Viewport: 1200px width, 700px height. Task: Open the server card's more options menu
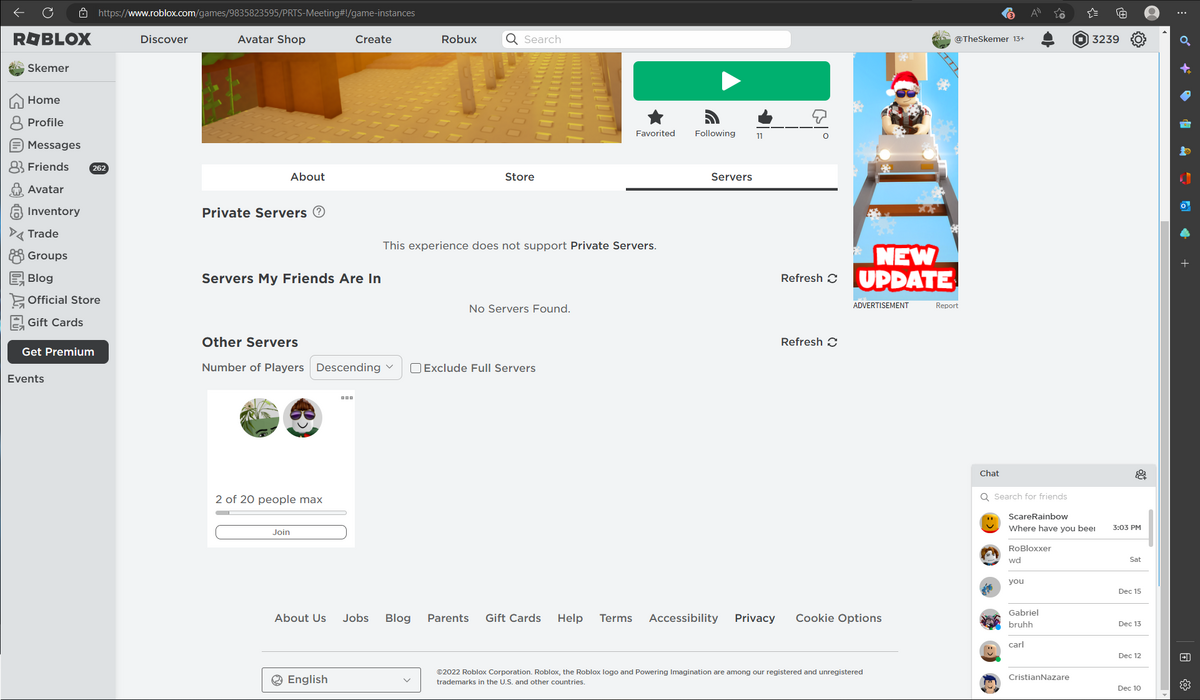pyautogui.click(x=348, y=398)
